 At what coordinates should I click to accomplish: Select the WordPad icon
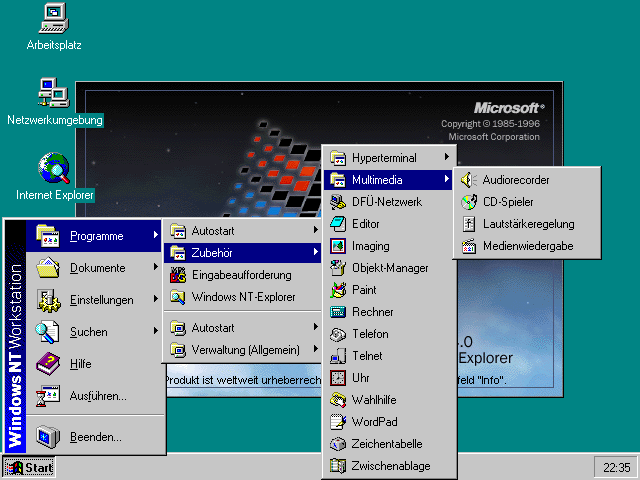pyautogui.click(x=338, y=422)
